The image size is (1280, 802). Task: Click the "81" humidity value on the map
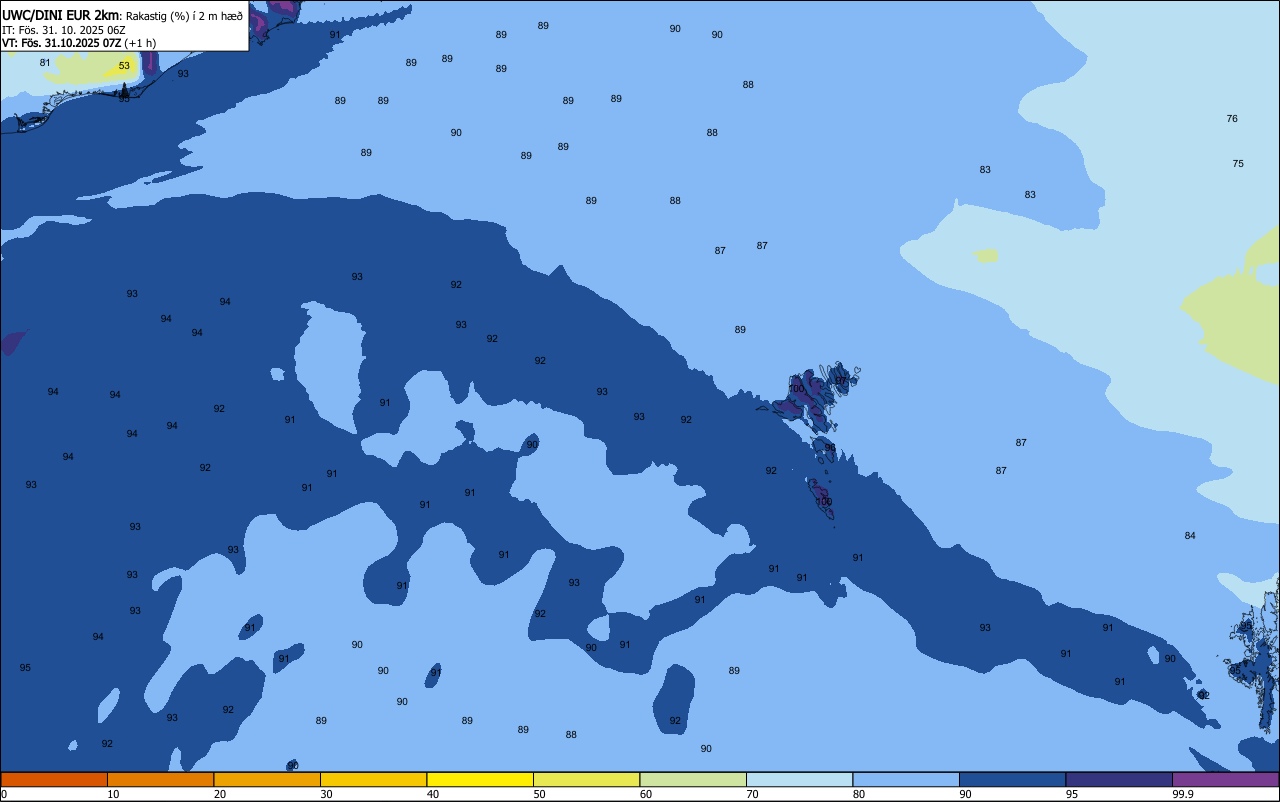(45, 62)
